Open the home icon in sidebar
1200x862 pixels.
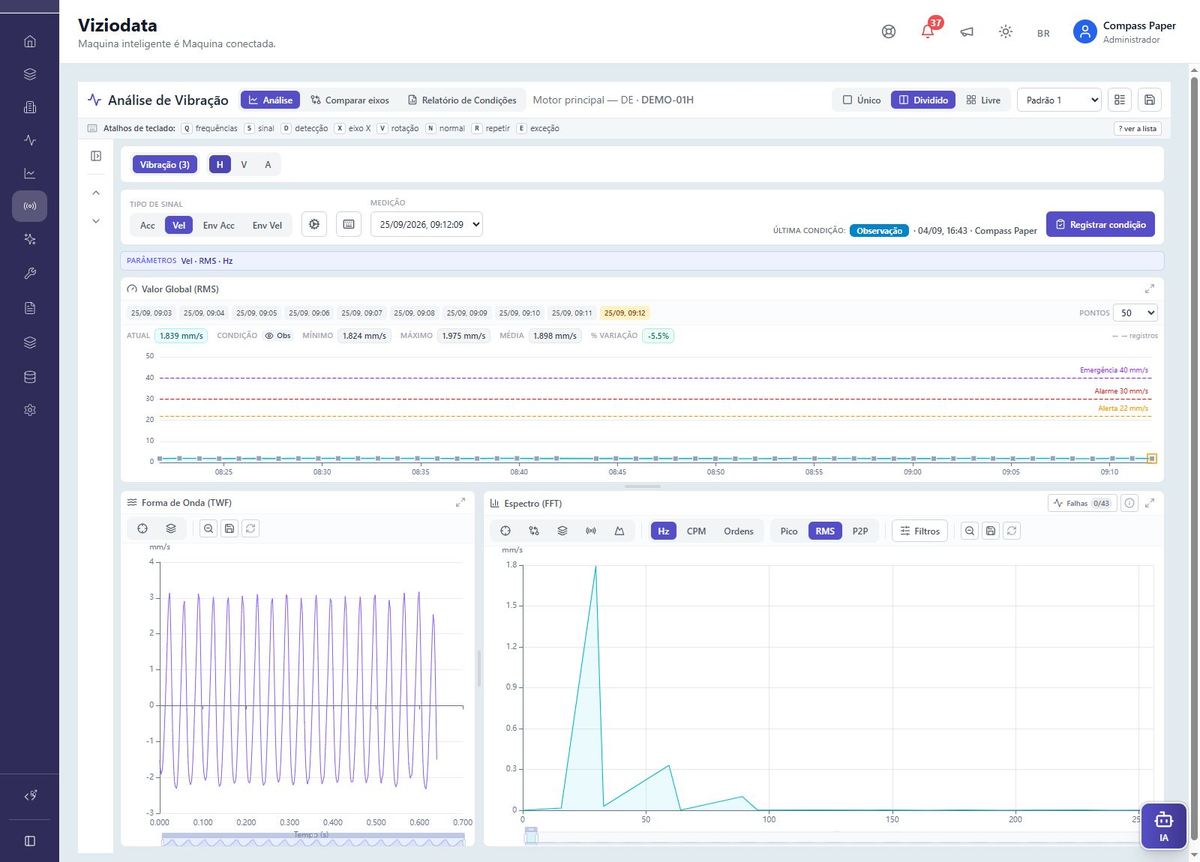coord(30,41)
